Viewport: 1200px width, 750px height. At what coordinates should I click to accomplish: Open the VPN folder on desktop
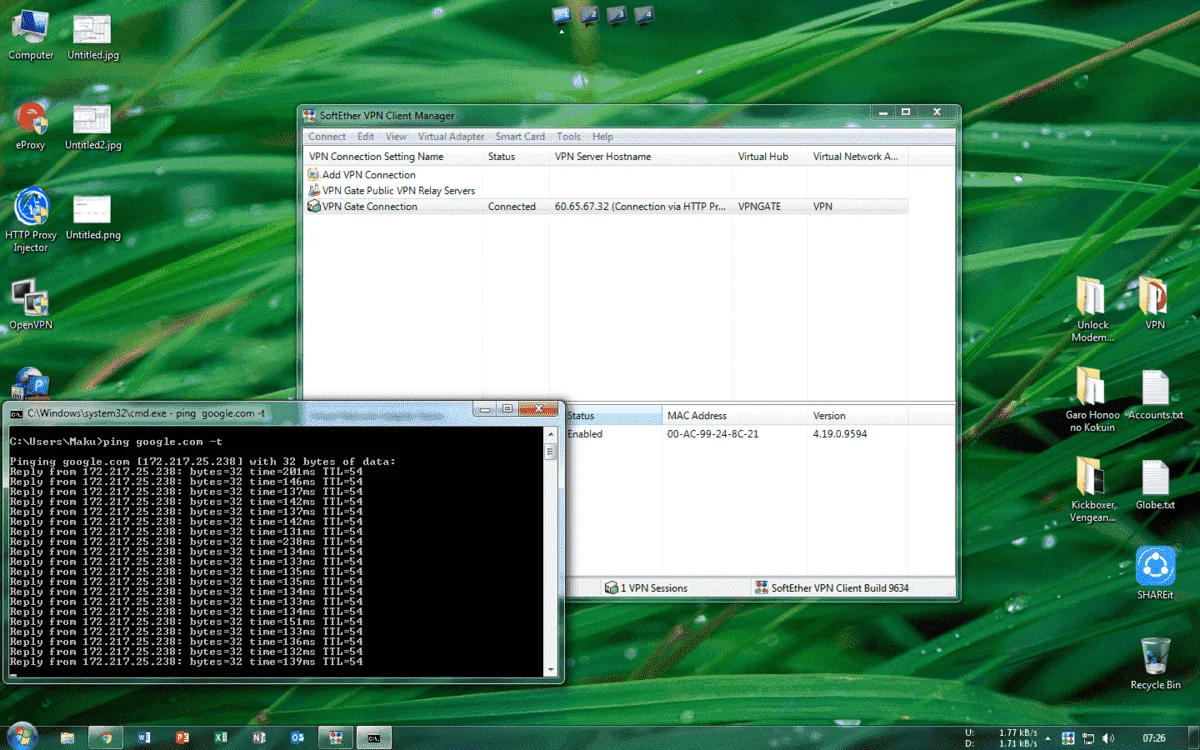coord(1155,304)
